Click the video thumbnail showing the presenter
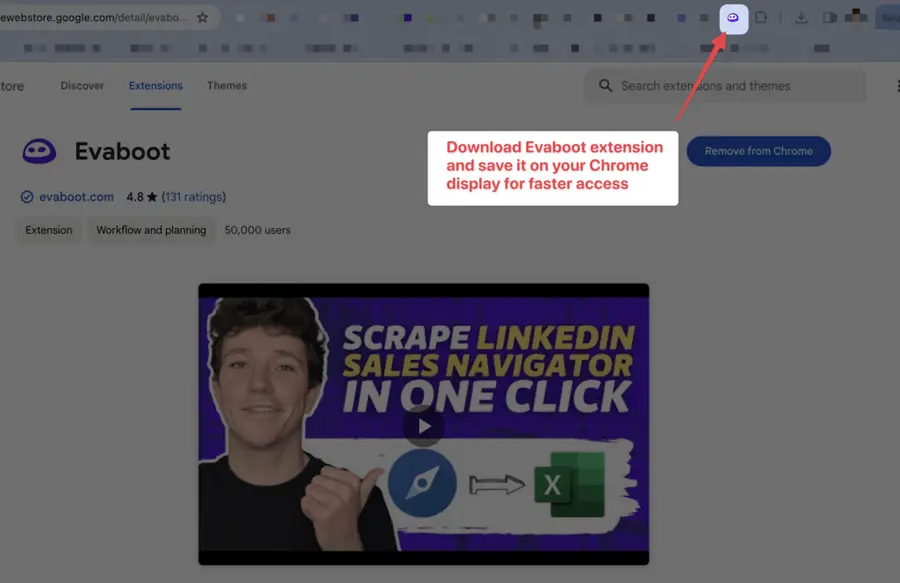The image size is (900, 583). click(x=270, y=400)
